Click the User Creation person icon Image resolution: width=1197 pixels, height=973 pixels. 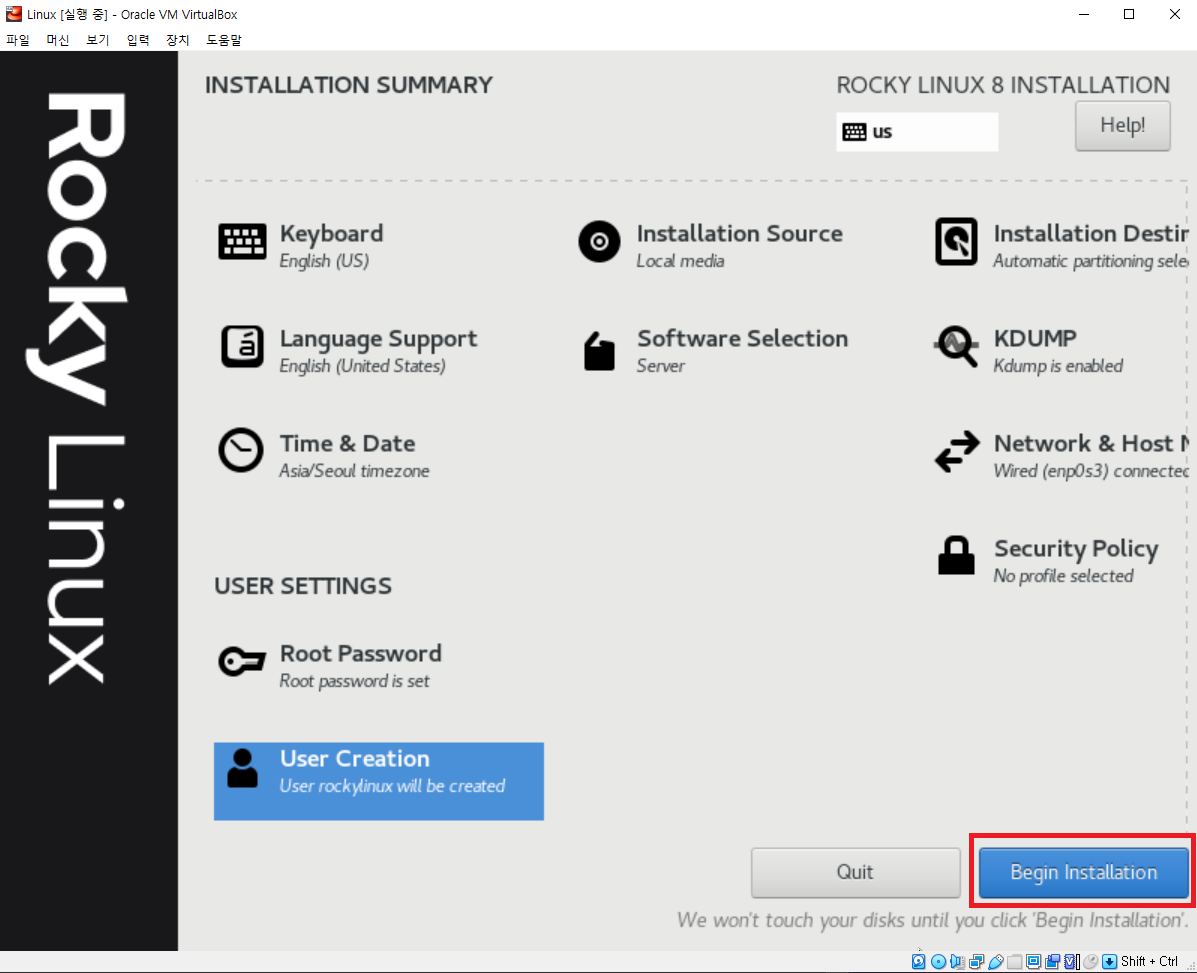click(x=243, y=768)
